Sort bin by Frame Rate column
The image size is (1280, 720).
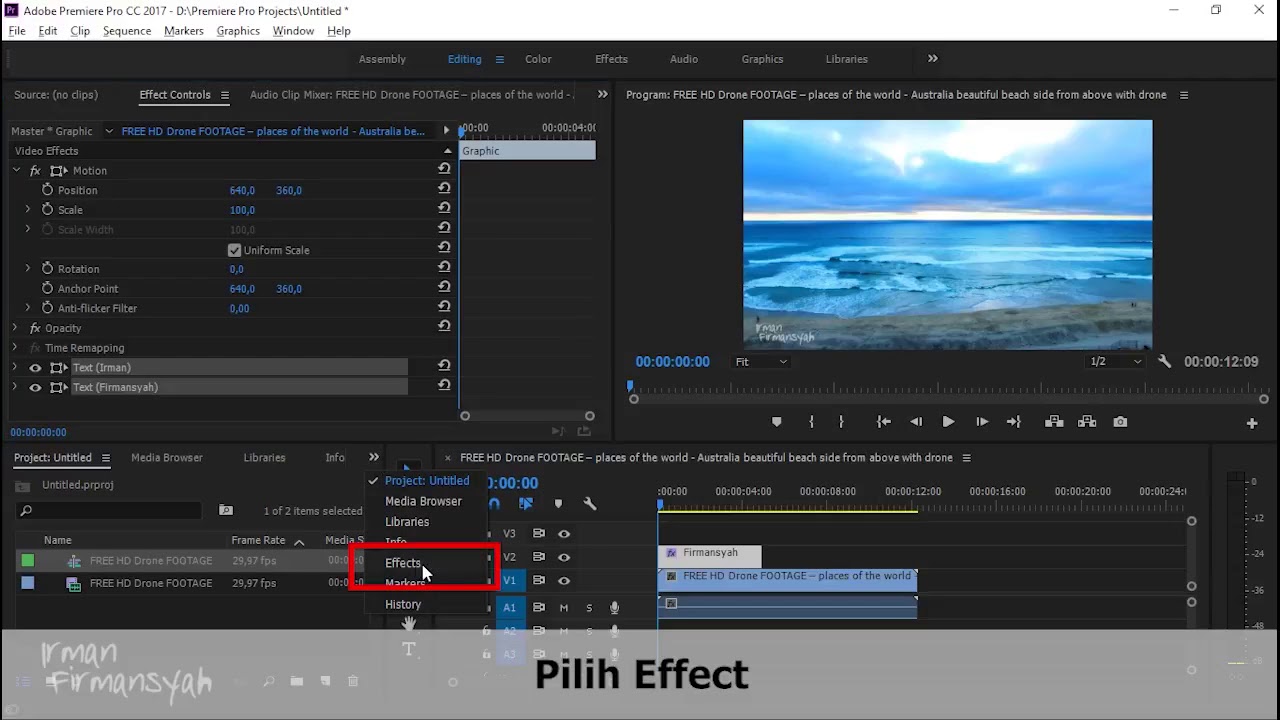pyautogui.click(x=258, y=541)
